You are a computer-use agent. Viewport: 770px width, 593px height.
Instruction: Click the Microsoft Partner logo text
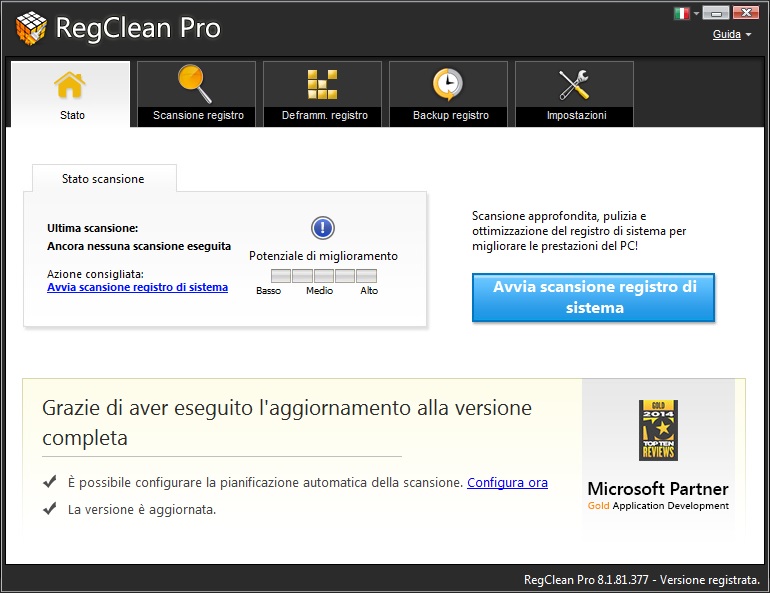(658, 489)
